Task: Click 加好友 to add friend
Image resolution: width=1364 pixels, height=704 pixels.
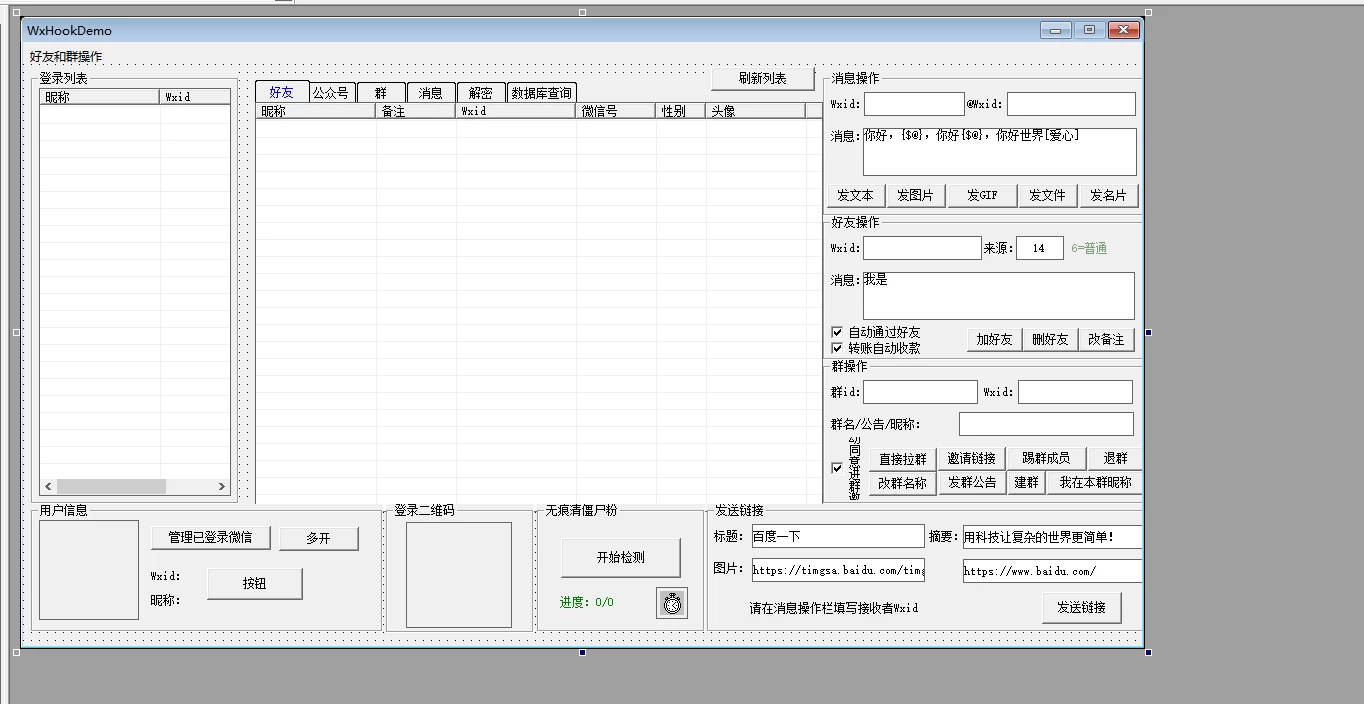Action: (x=992, y=339)
